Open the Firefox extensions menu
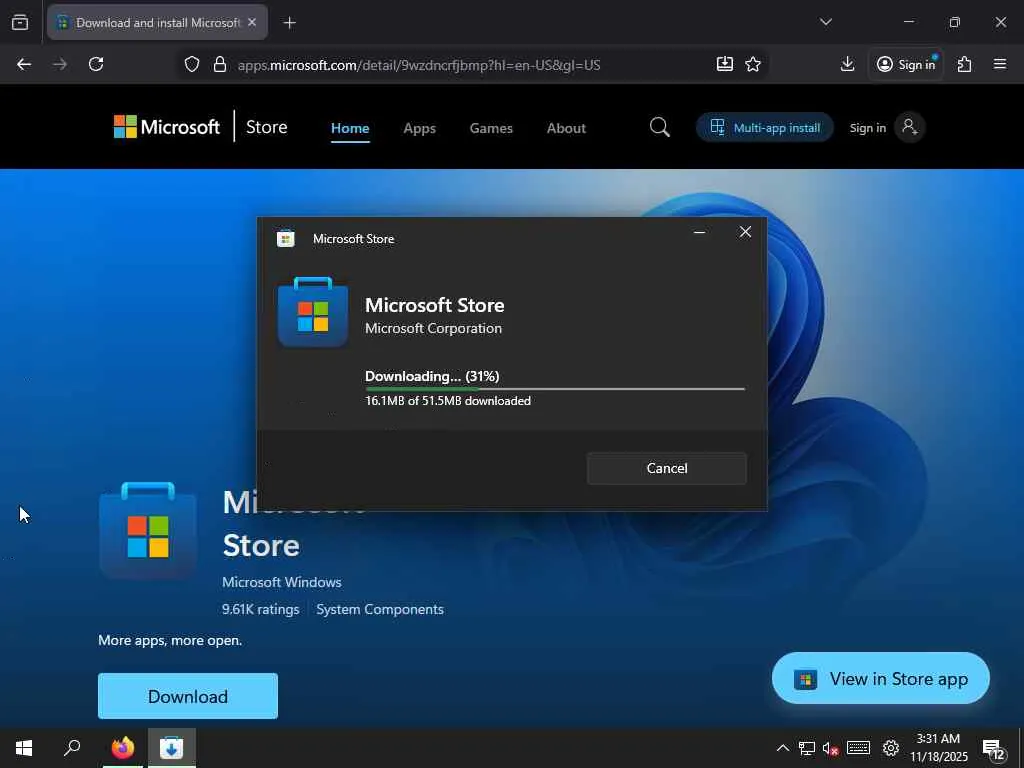The width and height of the screenshot is (1024, 768). coord(964,64)
